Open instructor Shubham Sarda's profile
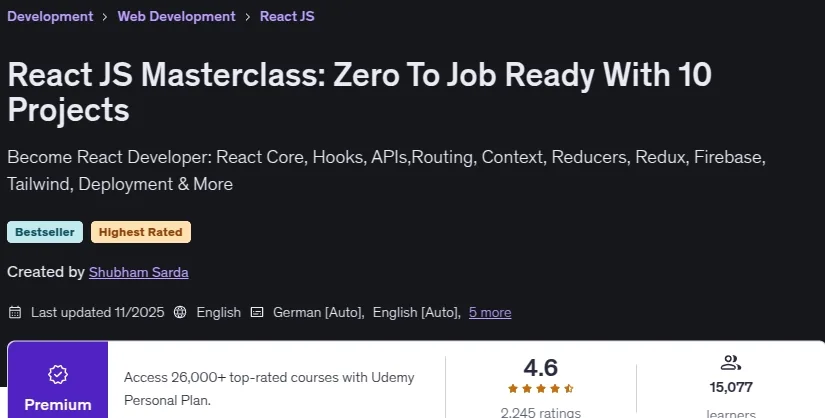Viewport: 825px width, 418px height. click(x=138, y=272)
